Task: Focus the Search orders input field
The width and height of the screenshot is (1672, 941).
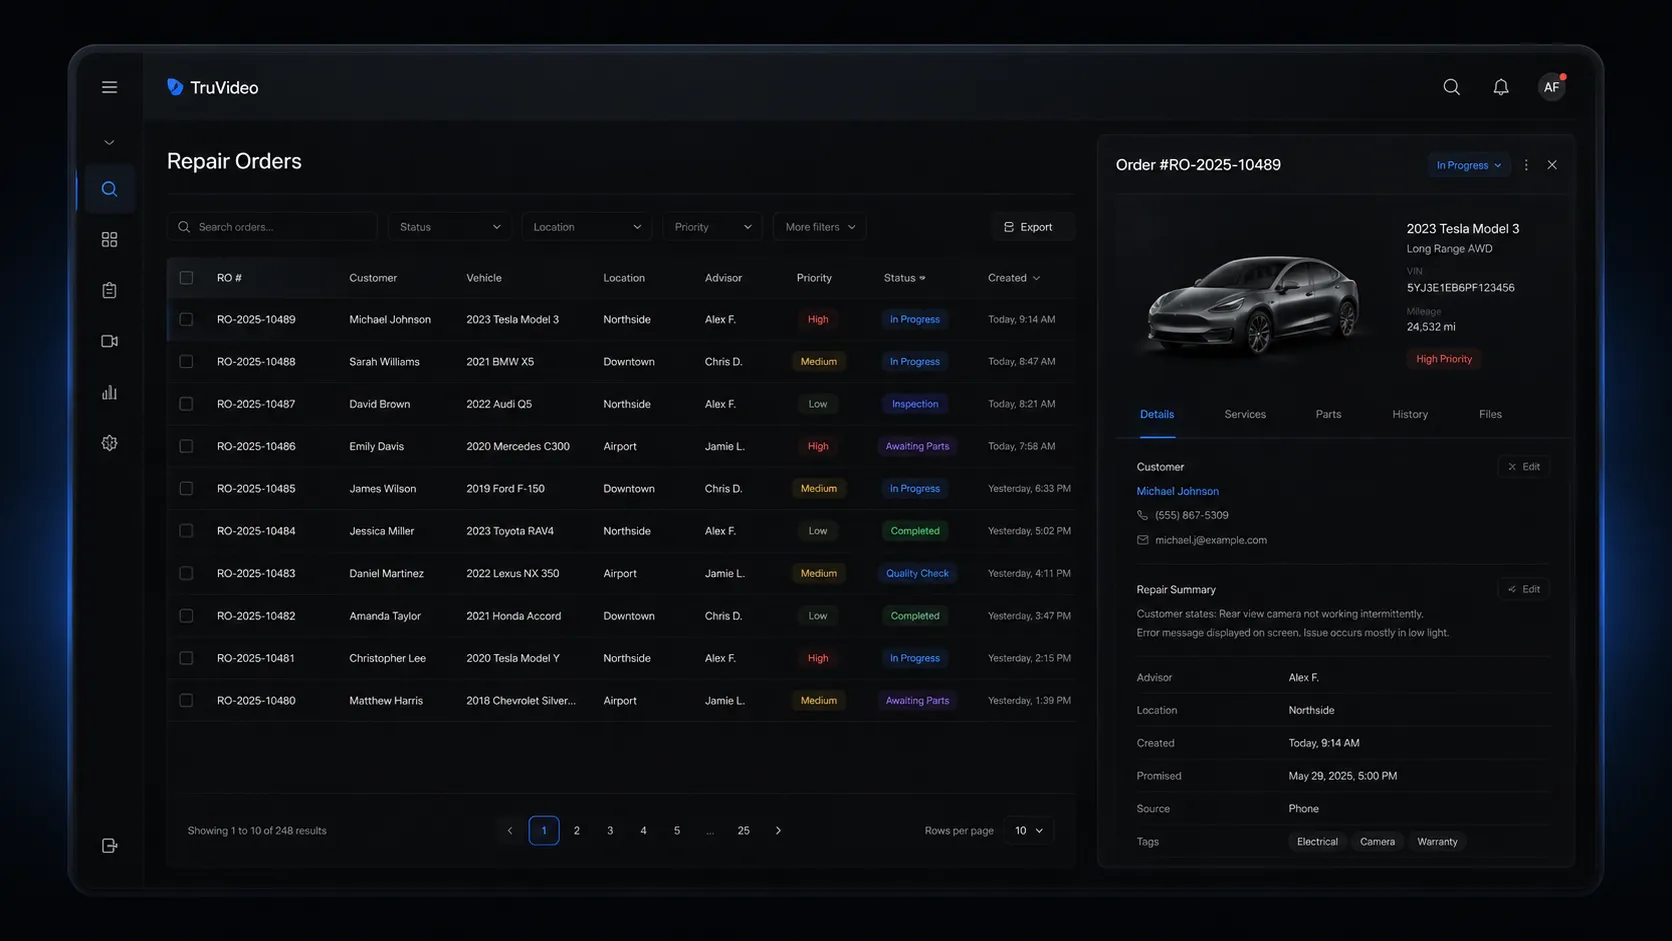Action: click(272, 227)
